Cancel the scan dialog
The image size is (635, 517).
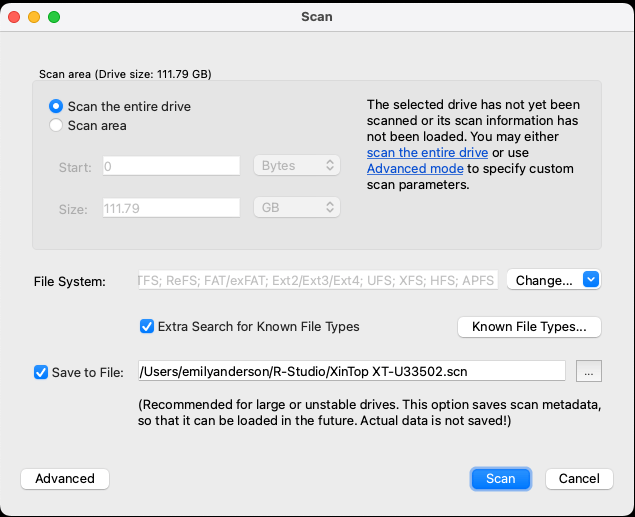[x=579, y=479]
